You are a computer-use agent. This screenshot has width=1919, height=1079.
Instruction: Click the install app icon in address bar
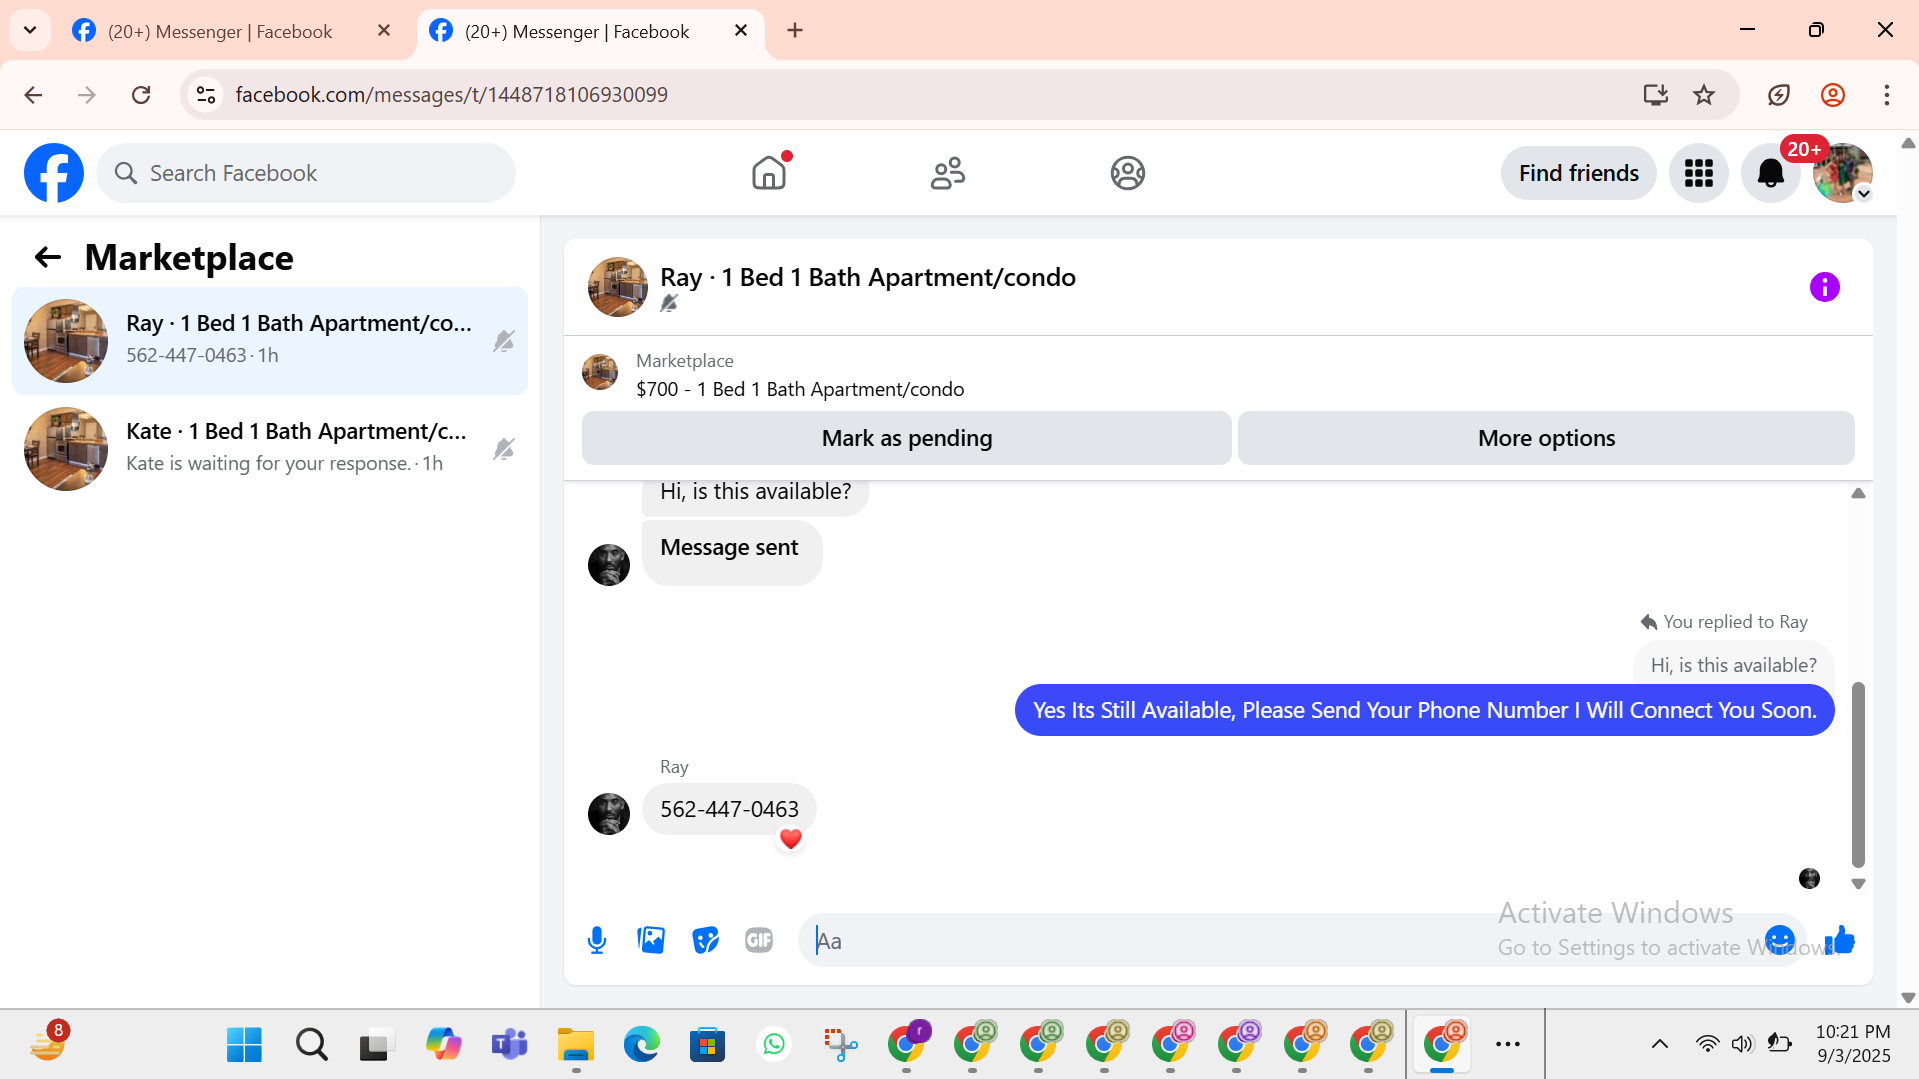1656,95
